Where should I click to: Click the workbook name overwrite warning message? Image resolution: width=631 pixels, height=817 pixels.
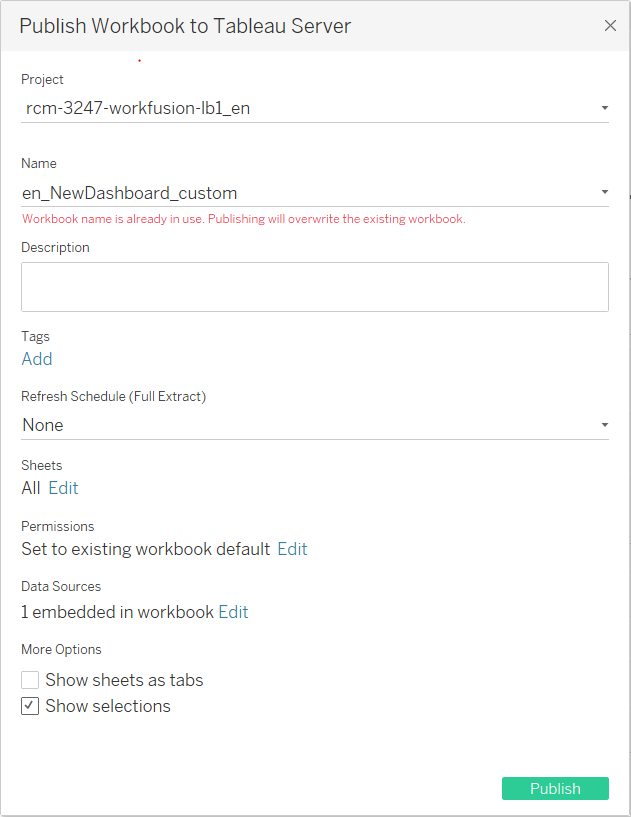tap(244, 219)
